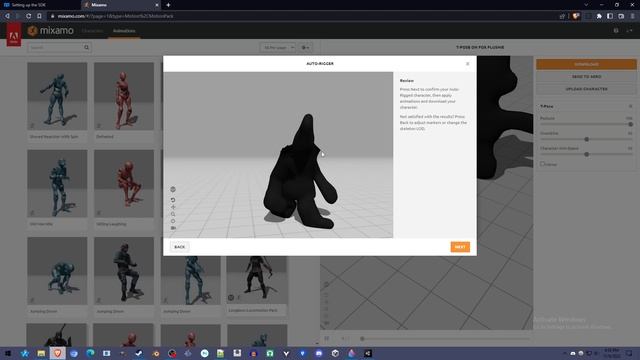Click the share icon in address bar

562,16
